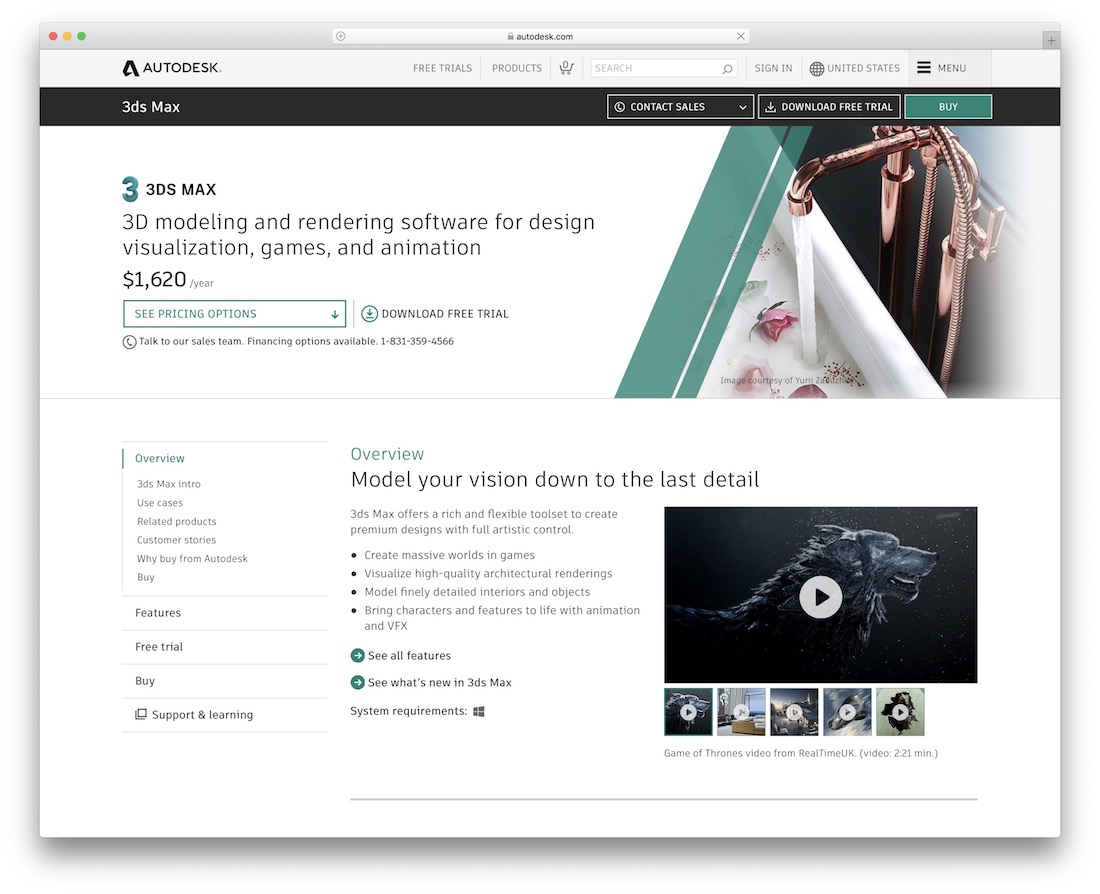This screenshot has width=1100, height=894.
Task: Expand See Pricing Options dropdown
Action: [234, 314]
